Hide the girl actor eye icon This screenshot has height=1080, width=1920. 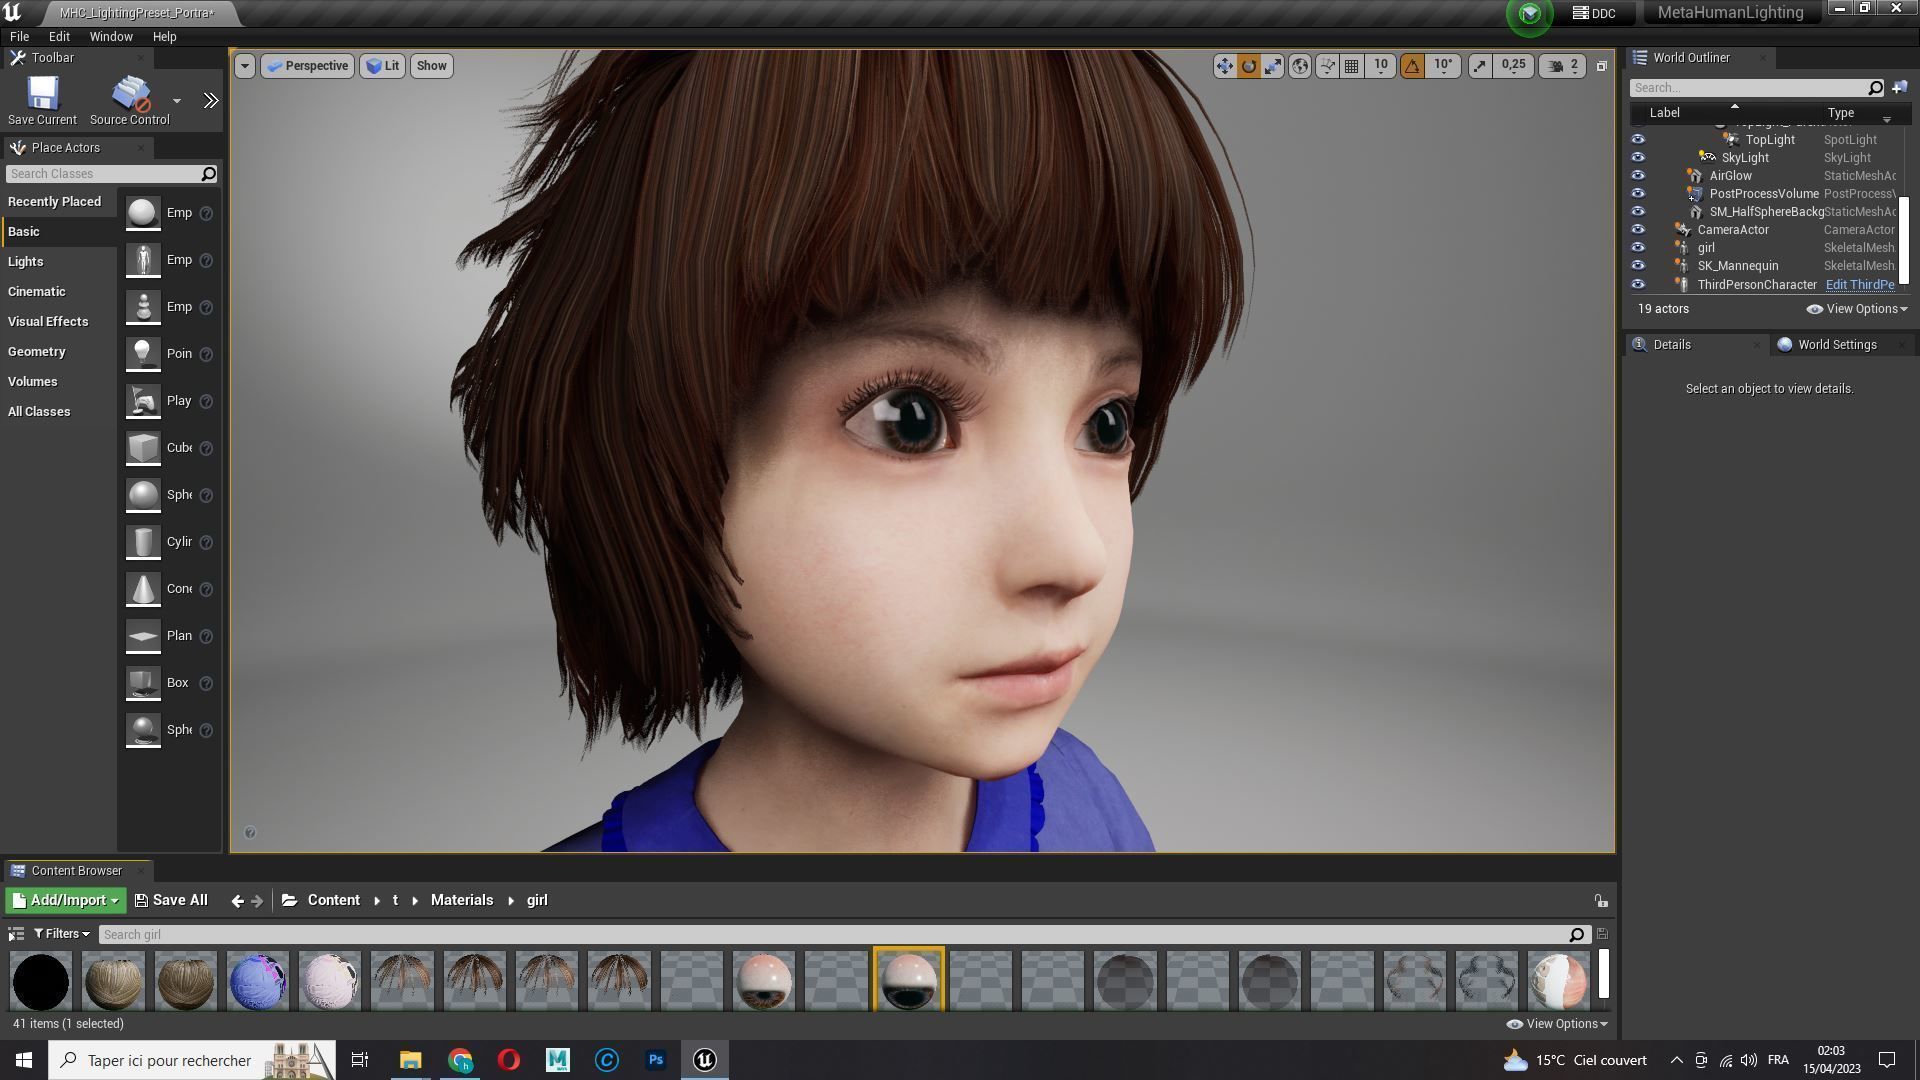(1638, 248)
